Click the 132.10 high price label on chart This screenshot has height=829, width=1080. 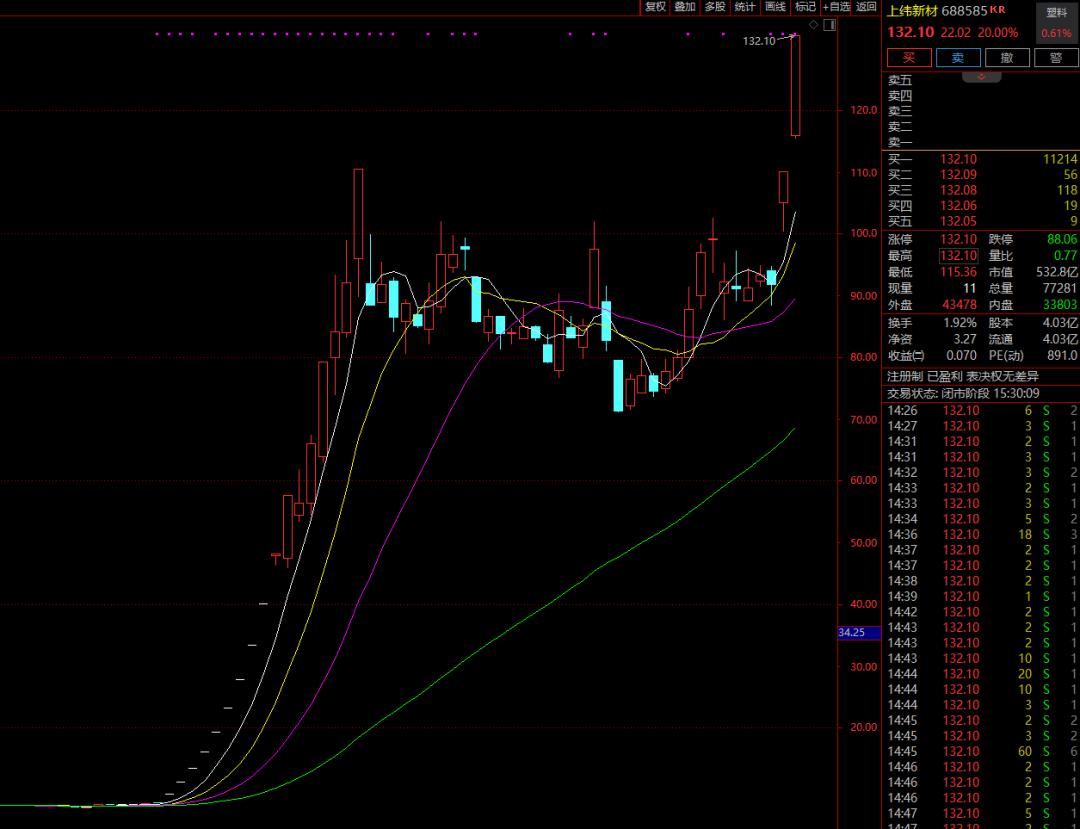[x=759, y=41]
